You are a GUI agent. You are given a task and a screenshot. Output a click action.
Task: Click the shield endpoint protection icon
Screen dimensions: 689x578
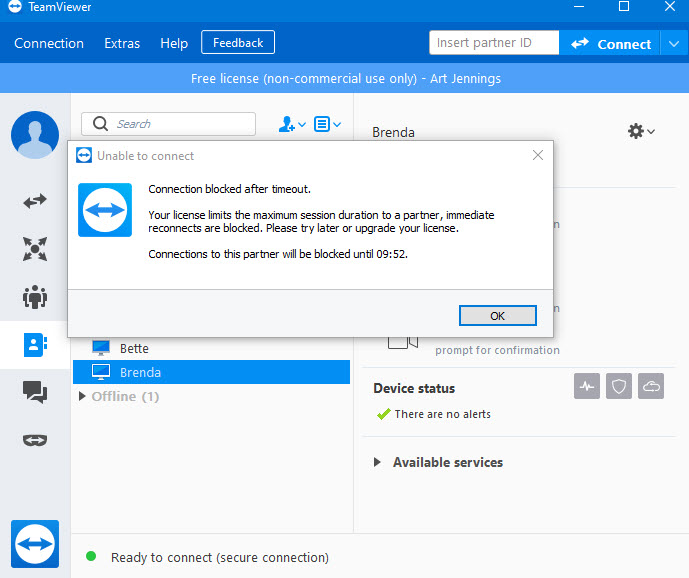619,386
